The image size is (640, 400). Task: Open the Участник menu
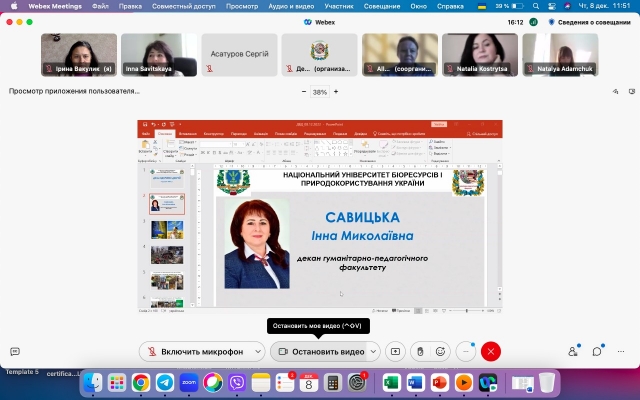coord(339,6)
